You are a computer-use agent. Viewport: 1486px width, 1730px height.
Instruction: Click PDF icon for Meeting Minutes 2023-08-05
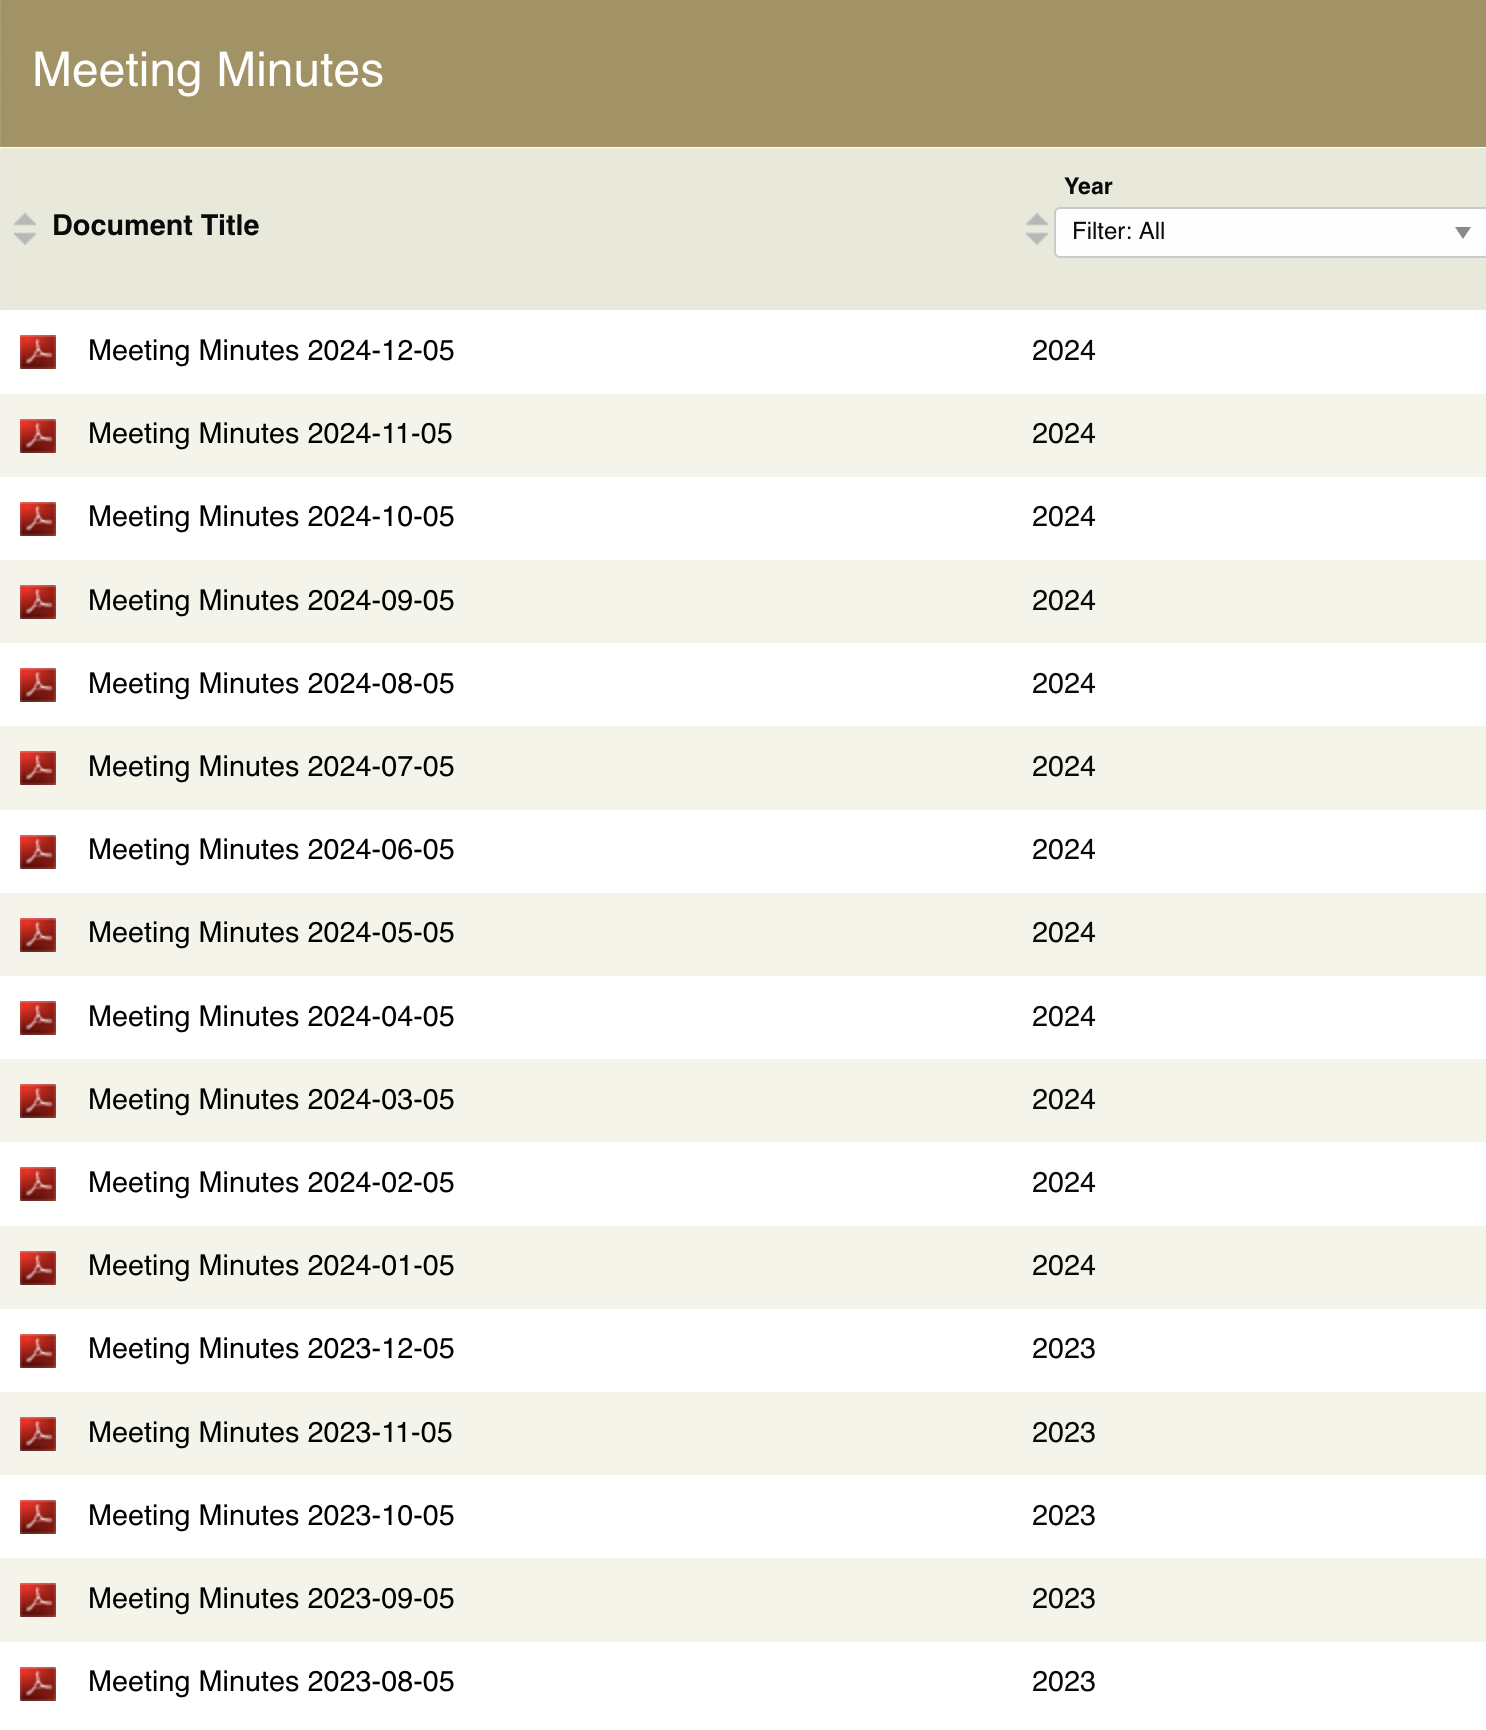[x=38, y=1683]
